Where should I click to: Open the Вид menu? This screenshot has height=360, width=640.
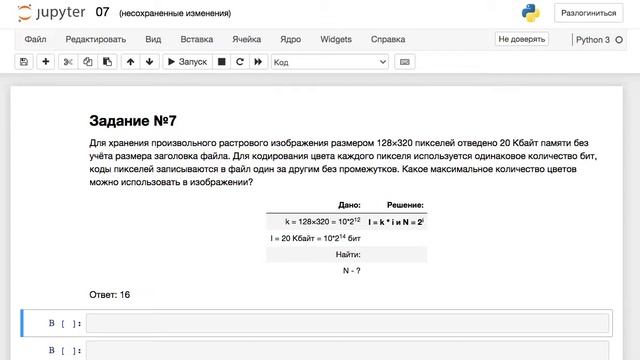[153, 39]
